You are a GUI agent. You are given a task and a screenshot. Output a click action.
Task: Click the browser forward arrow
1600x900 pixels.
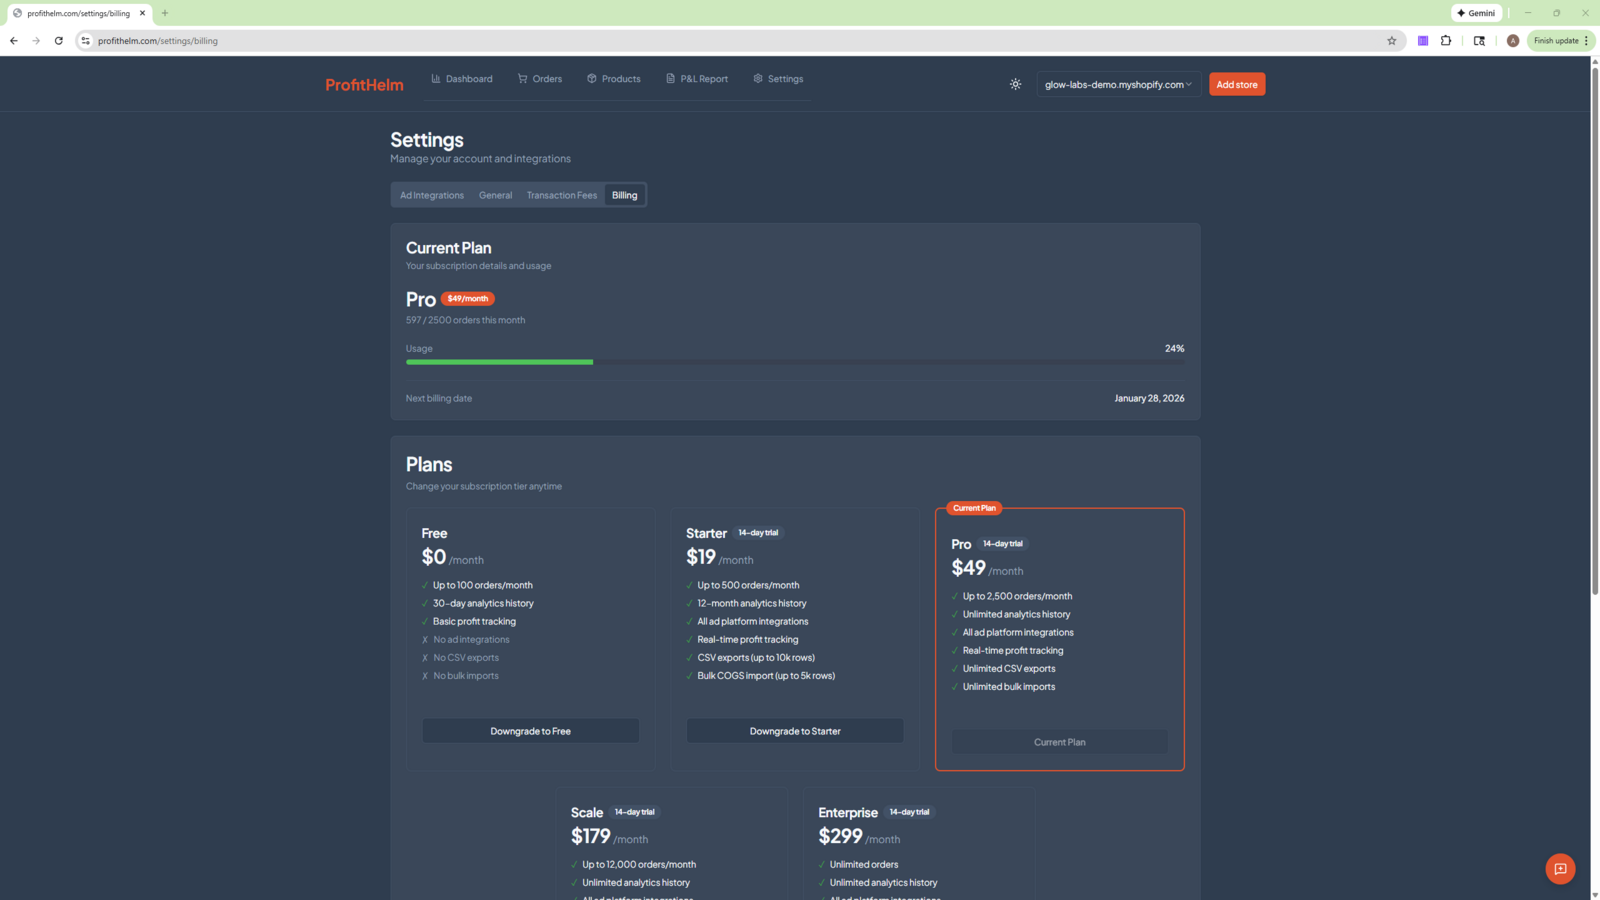[36, 41]
